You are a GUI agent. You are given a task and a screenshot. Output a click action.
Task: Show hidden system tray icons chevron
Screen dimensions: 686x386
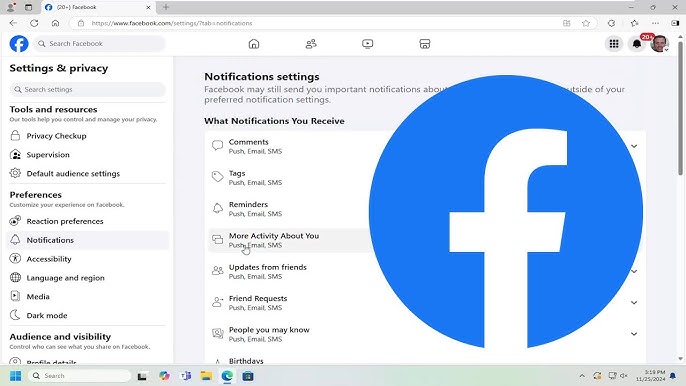coord(582,376)
